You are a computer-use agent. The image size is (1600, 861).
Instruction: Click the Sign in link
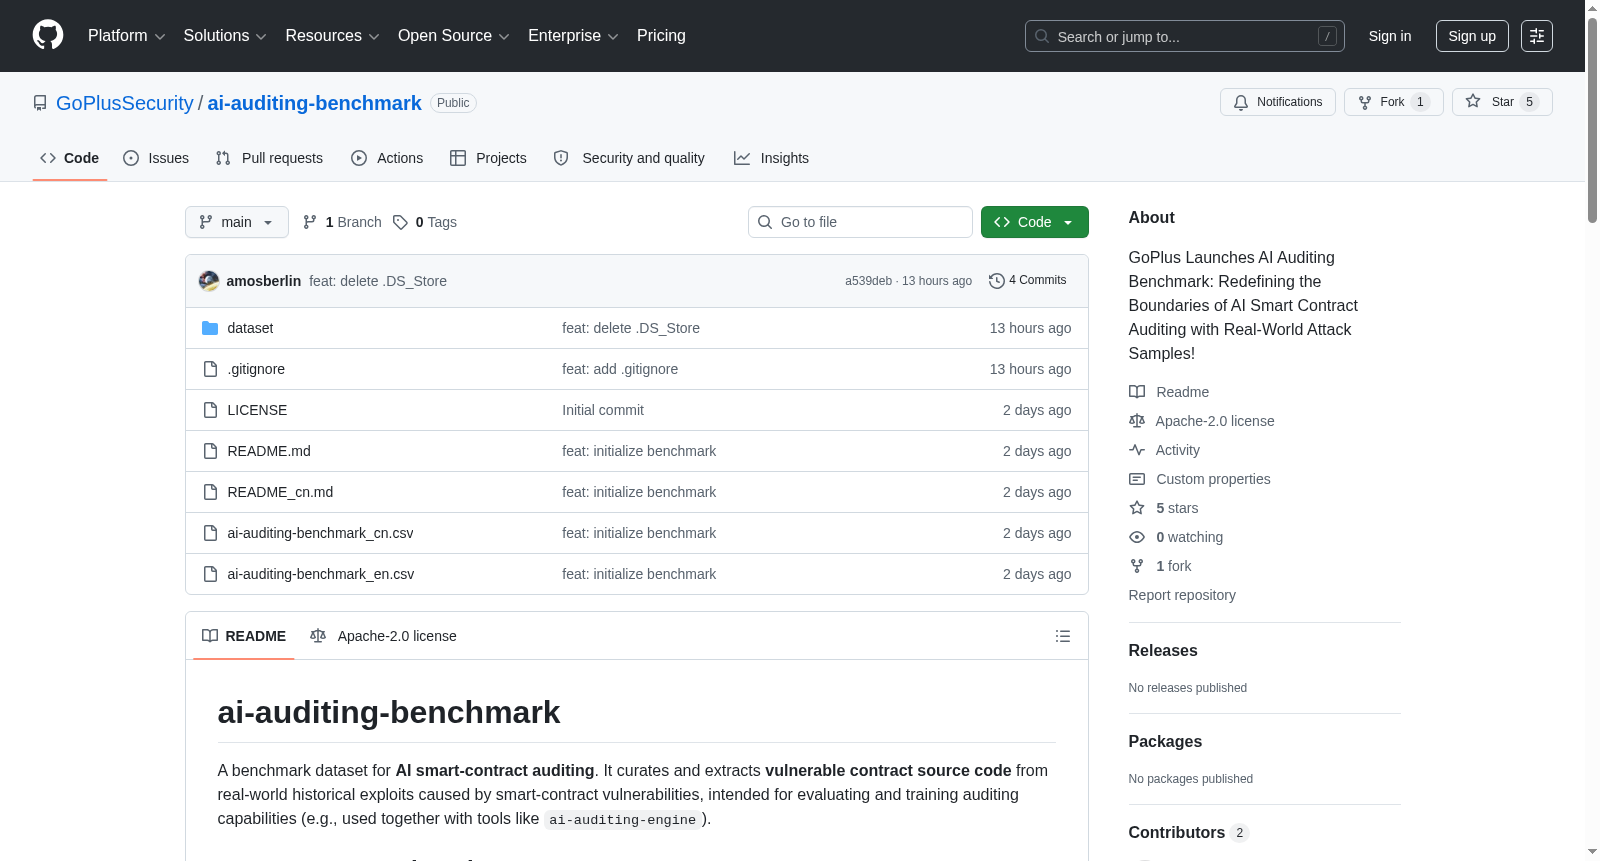(x=1390, y=36)
